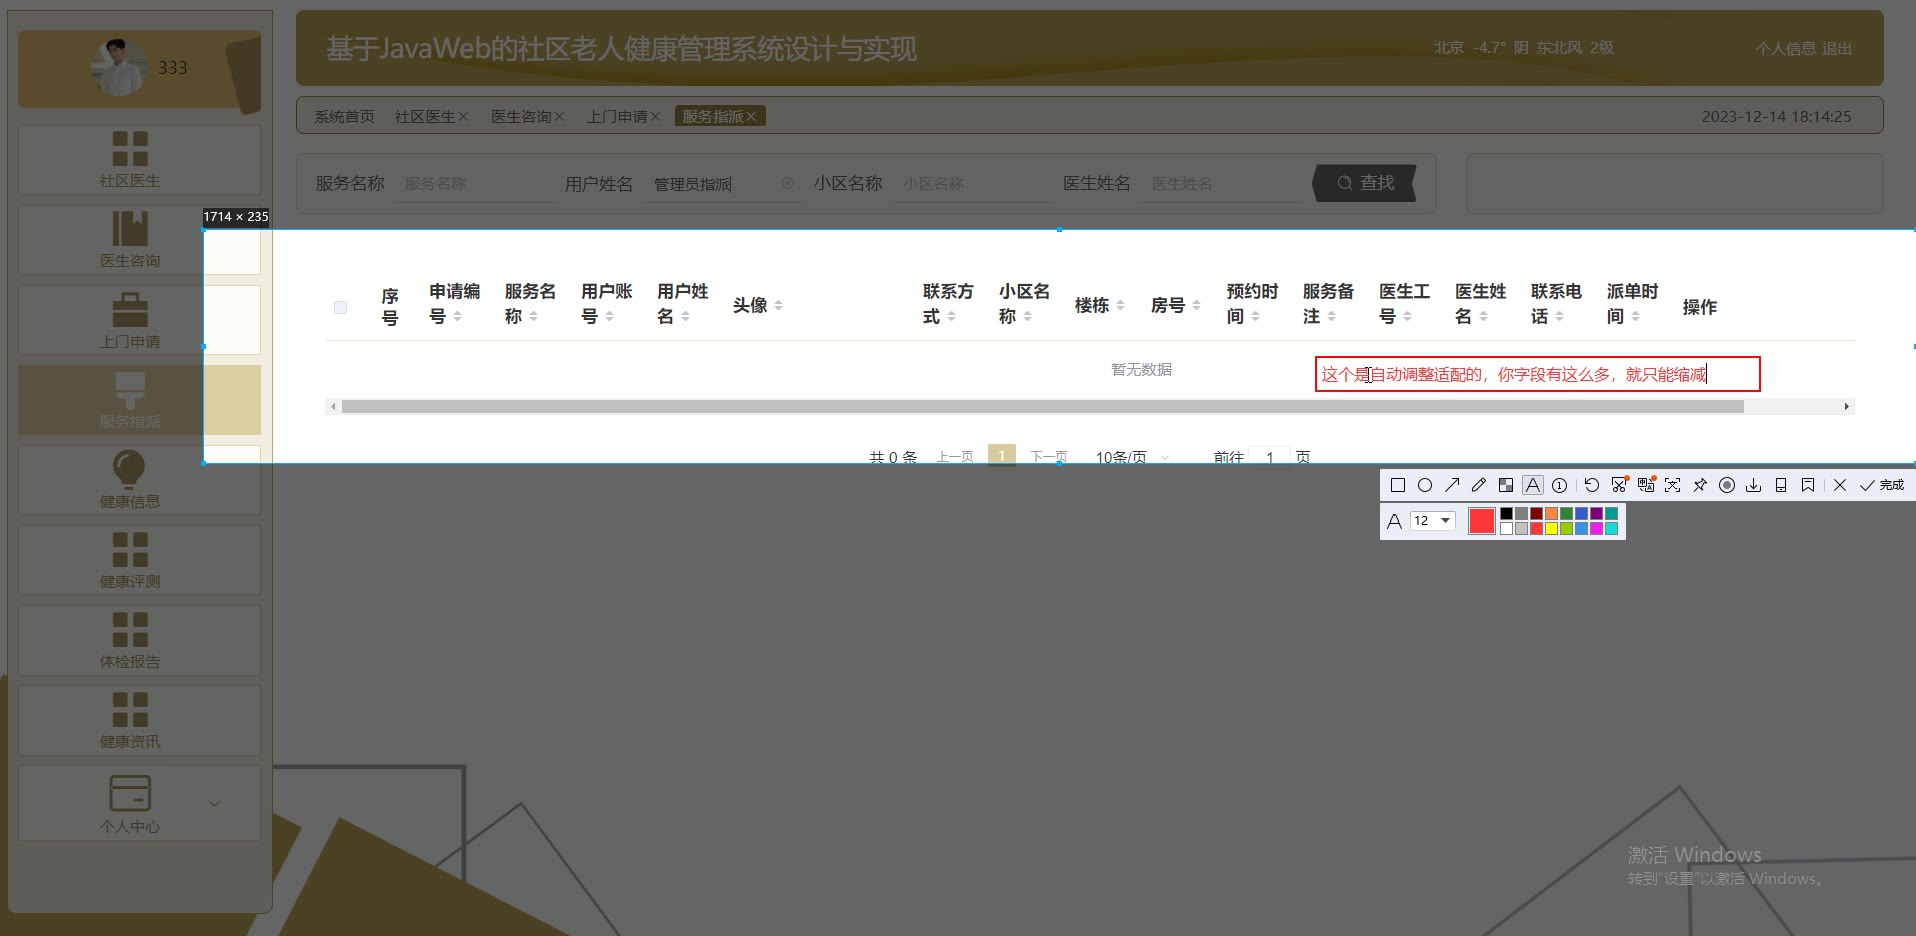The width and height of the screenshot is (1916, 936).
Task: Undo the last annotation
Action: [1592, 485]
